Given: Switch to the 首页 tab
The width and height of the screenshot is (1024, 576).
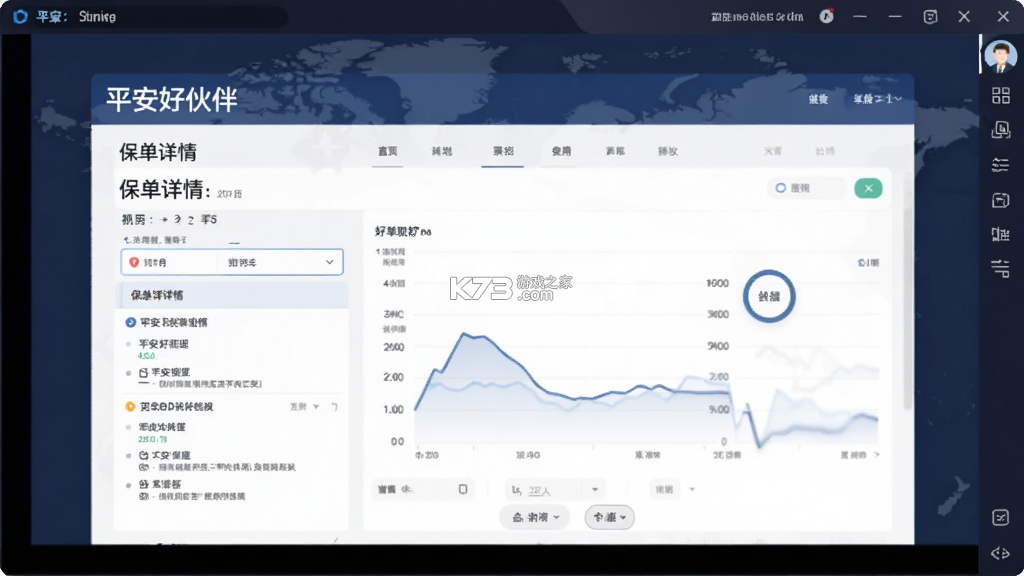Looking at the screenshot, I should (387, 151).
